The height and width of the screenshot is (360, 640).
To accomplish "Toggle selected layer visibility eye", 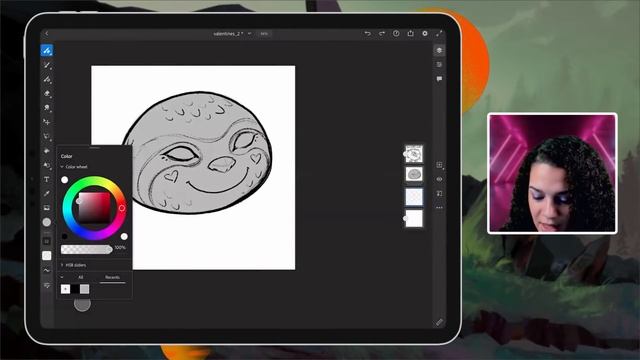I will (x=439, y=179).
